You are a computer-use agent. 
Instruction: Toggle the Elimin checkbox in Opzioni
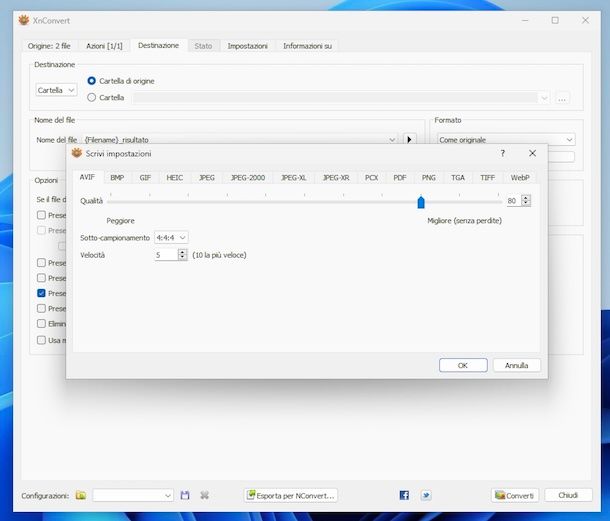click(41, 323)
